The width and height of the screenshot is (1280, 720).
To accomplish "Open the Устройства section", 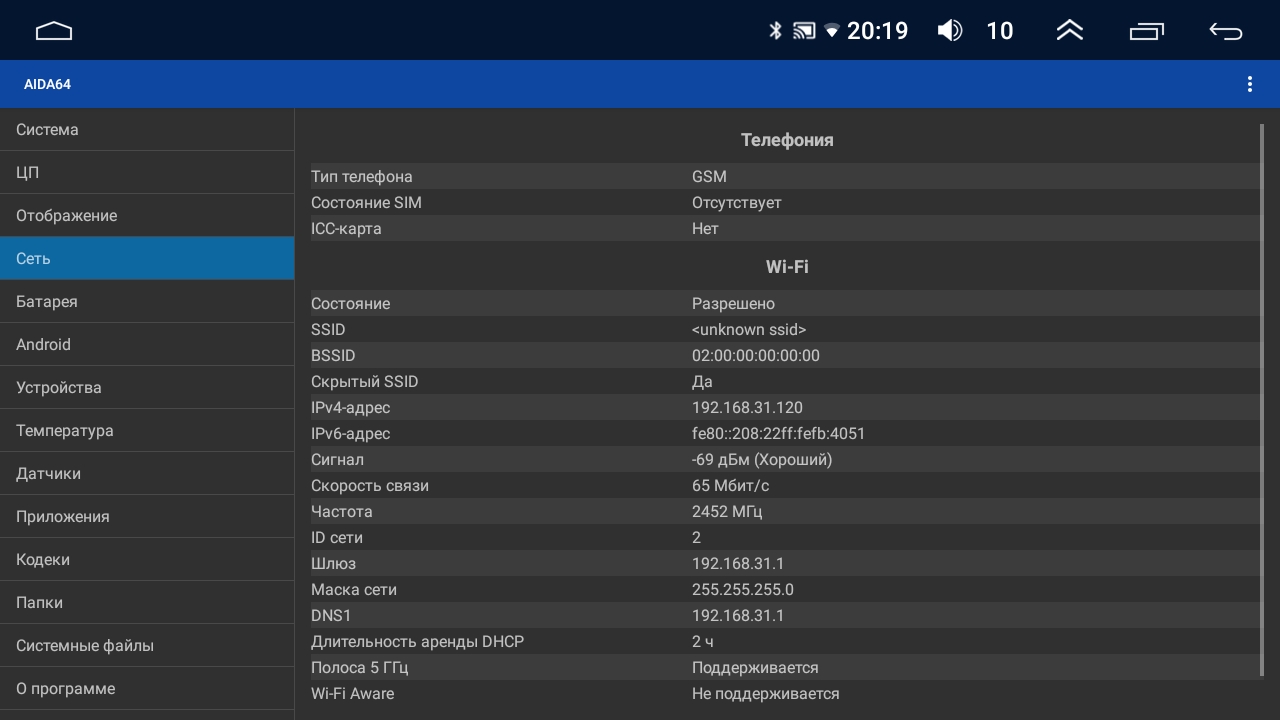I will click(x=147, y=388).
